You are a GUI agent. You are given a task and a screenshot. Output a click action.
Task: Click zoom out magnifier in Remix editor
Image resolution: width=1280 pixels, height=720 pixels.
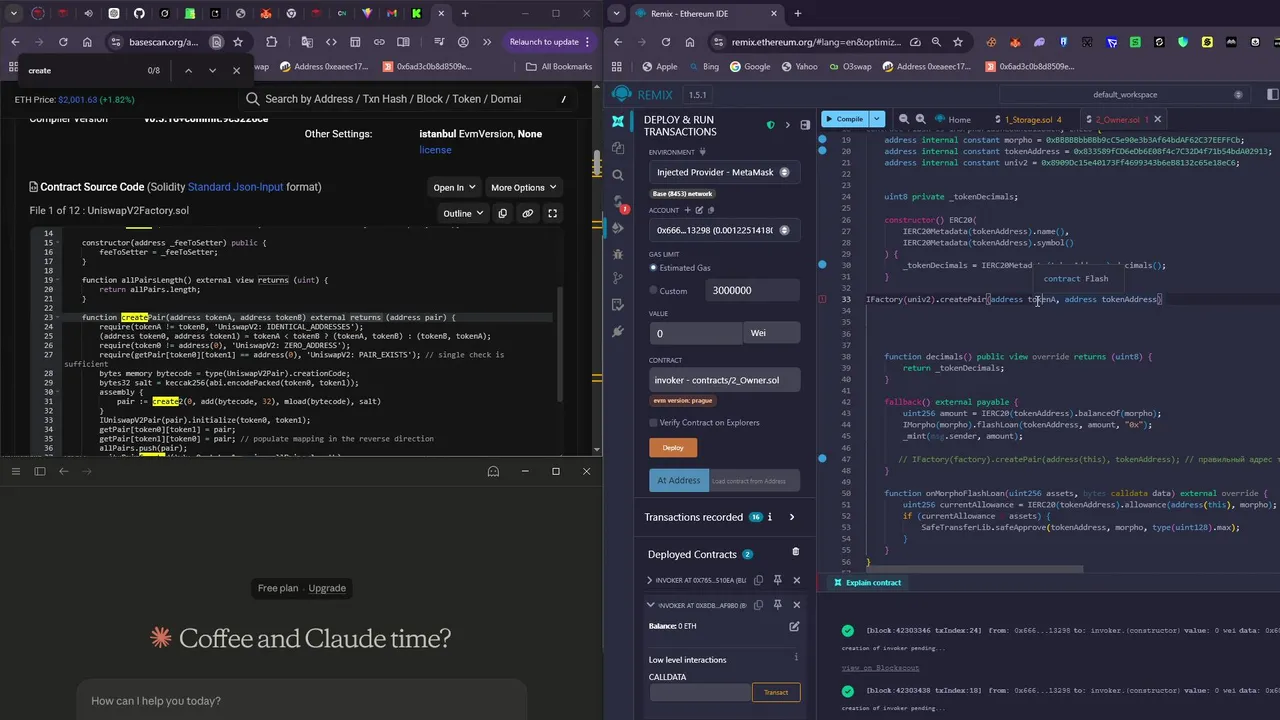[904, 119]
